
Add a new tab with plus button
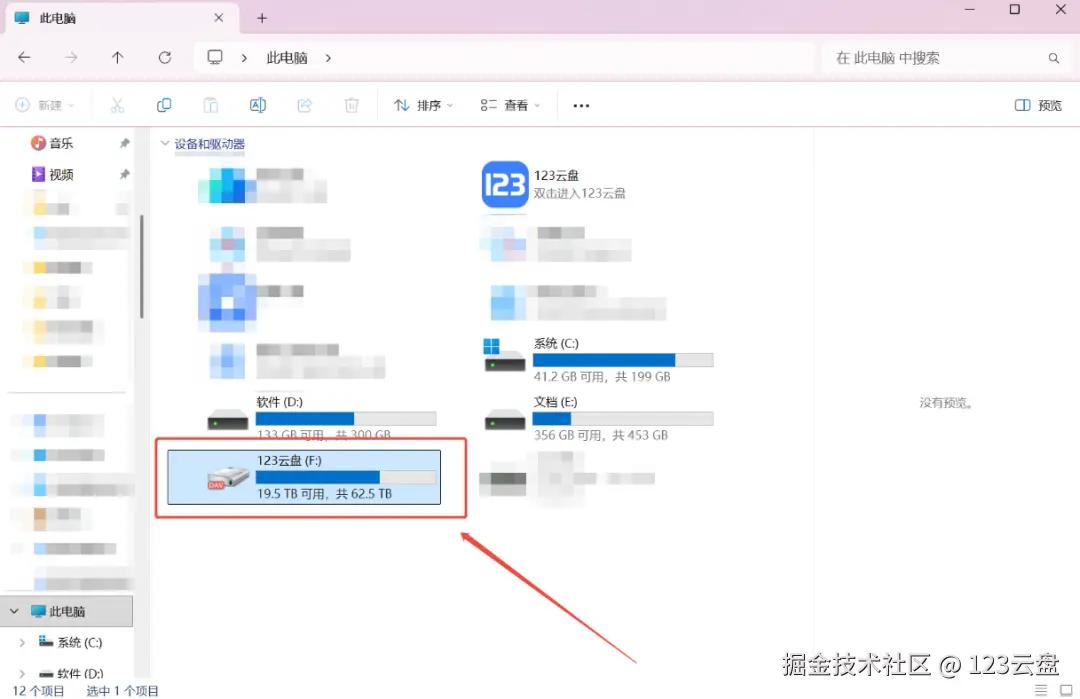[262, 19]
